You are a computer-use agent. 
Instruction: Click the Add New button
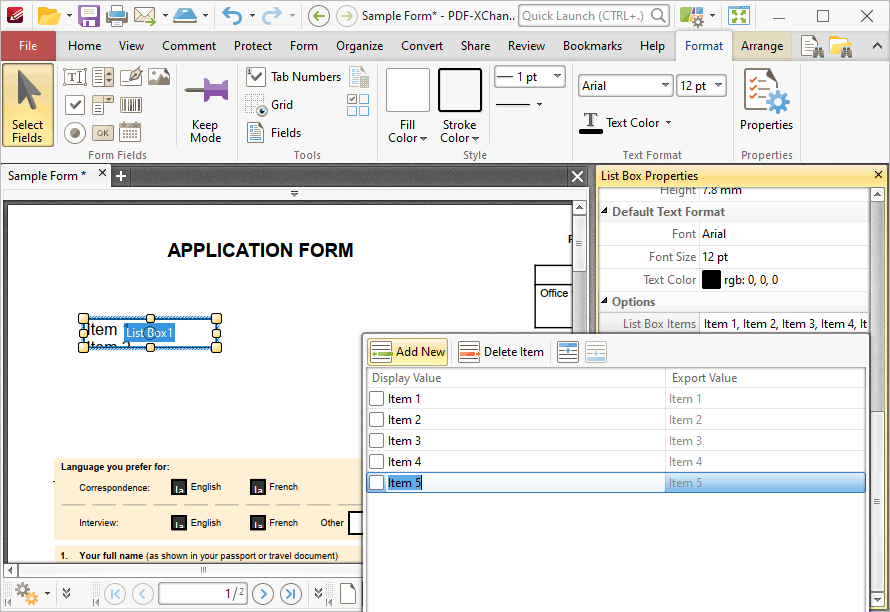[408, 352]
